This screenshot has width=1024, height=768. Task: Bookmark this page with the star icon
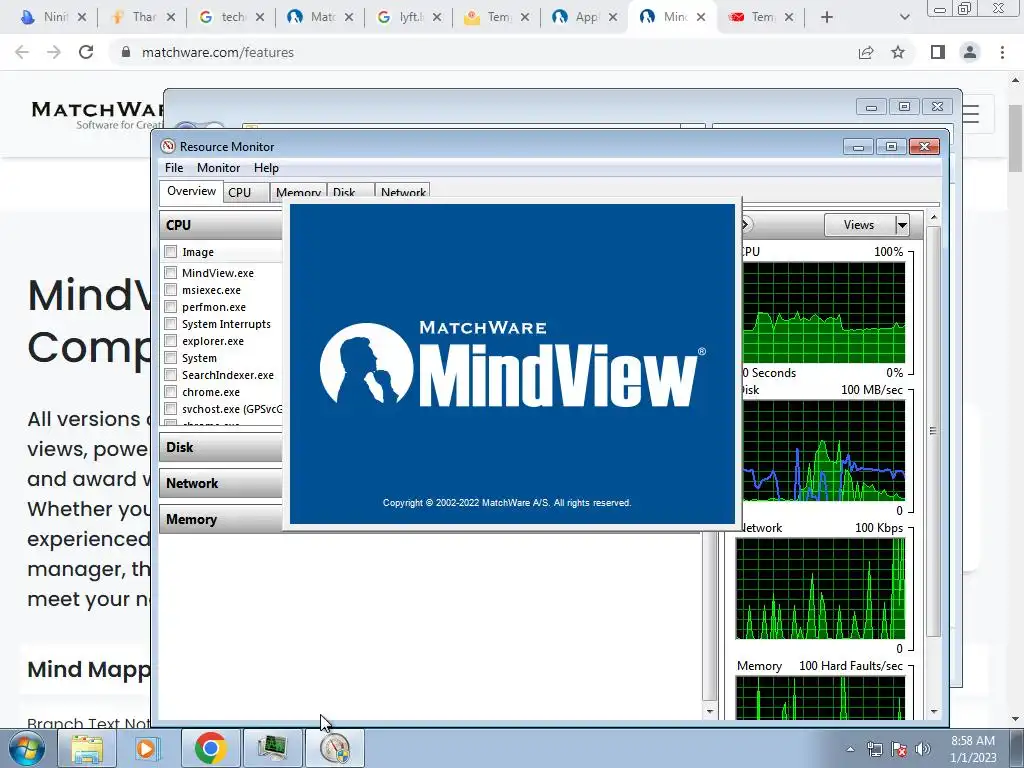click(x=898, y=52)
